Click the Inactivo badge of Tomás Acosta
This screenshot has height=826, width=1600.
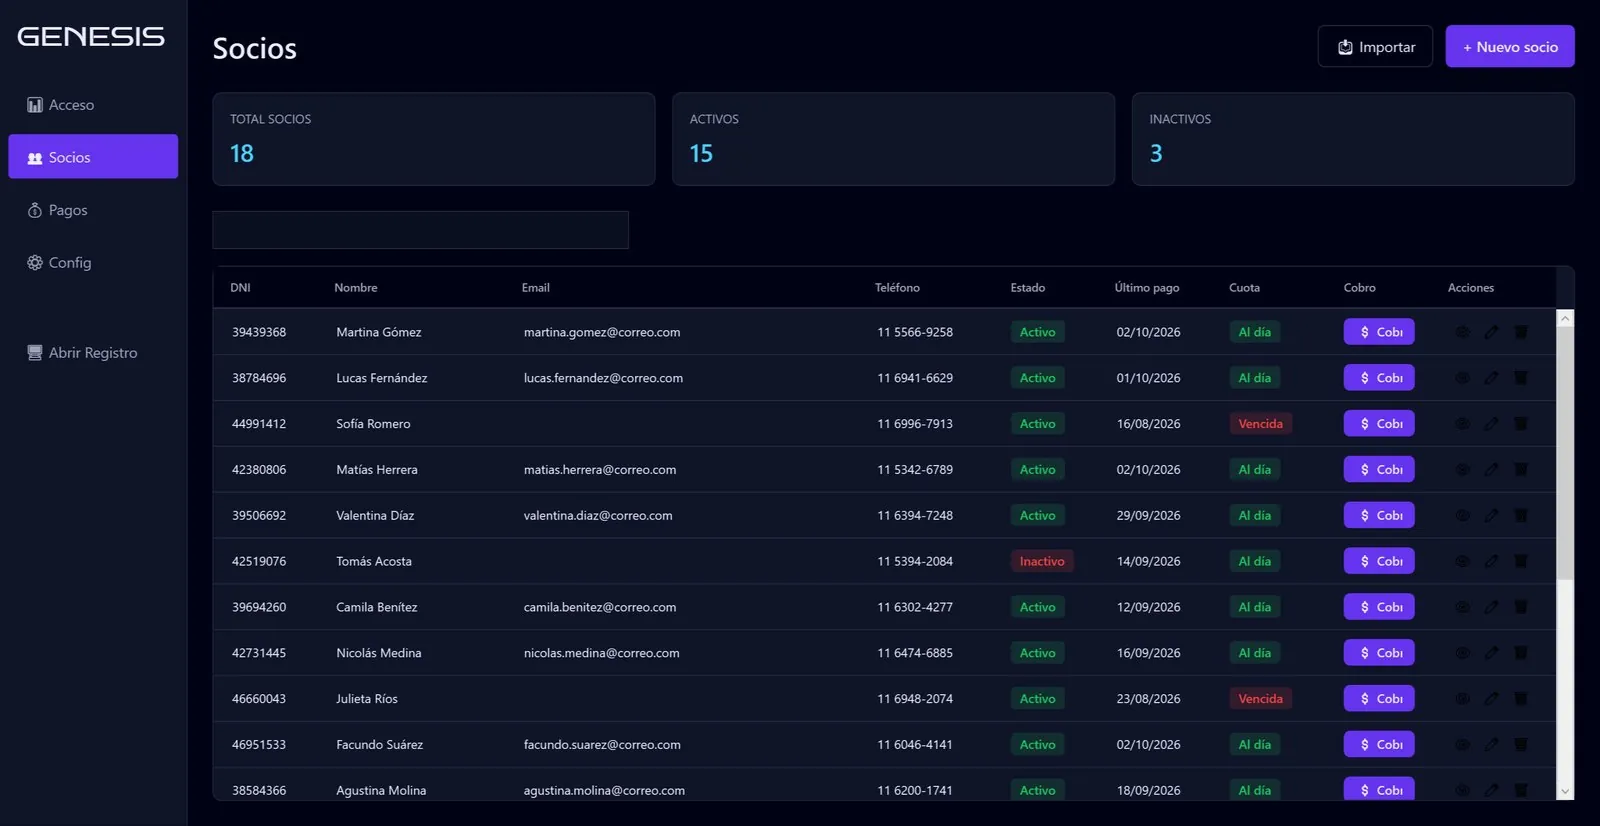click(1042, 561)
